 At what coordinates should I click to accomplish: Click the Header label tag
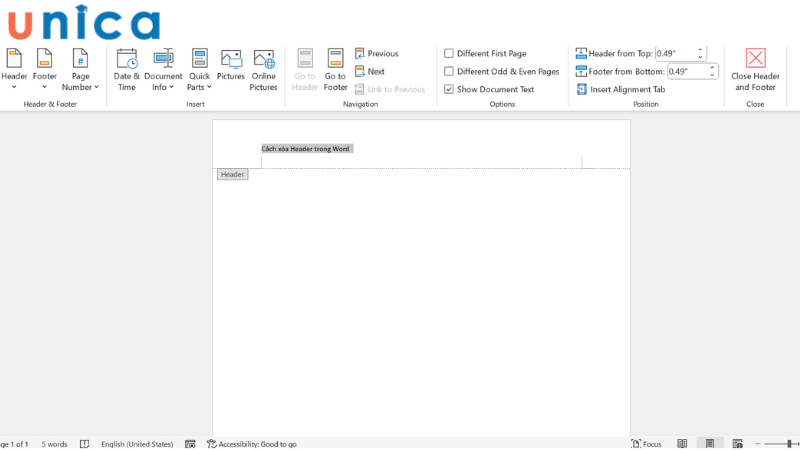(x=233, y=174)
